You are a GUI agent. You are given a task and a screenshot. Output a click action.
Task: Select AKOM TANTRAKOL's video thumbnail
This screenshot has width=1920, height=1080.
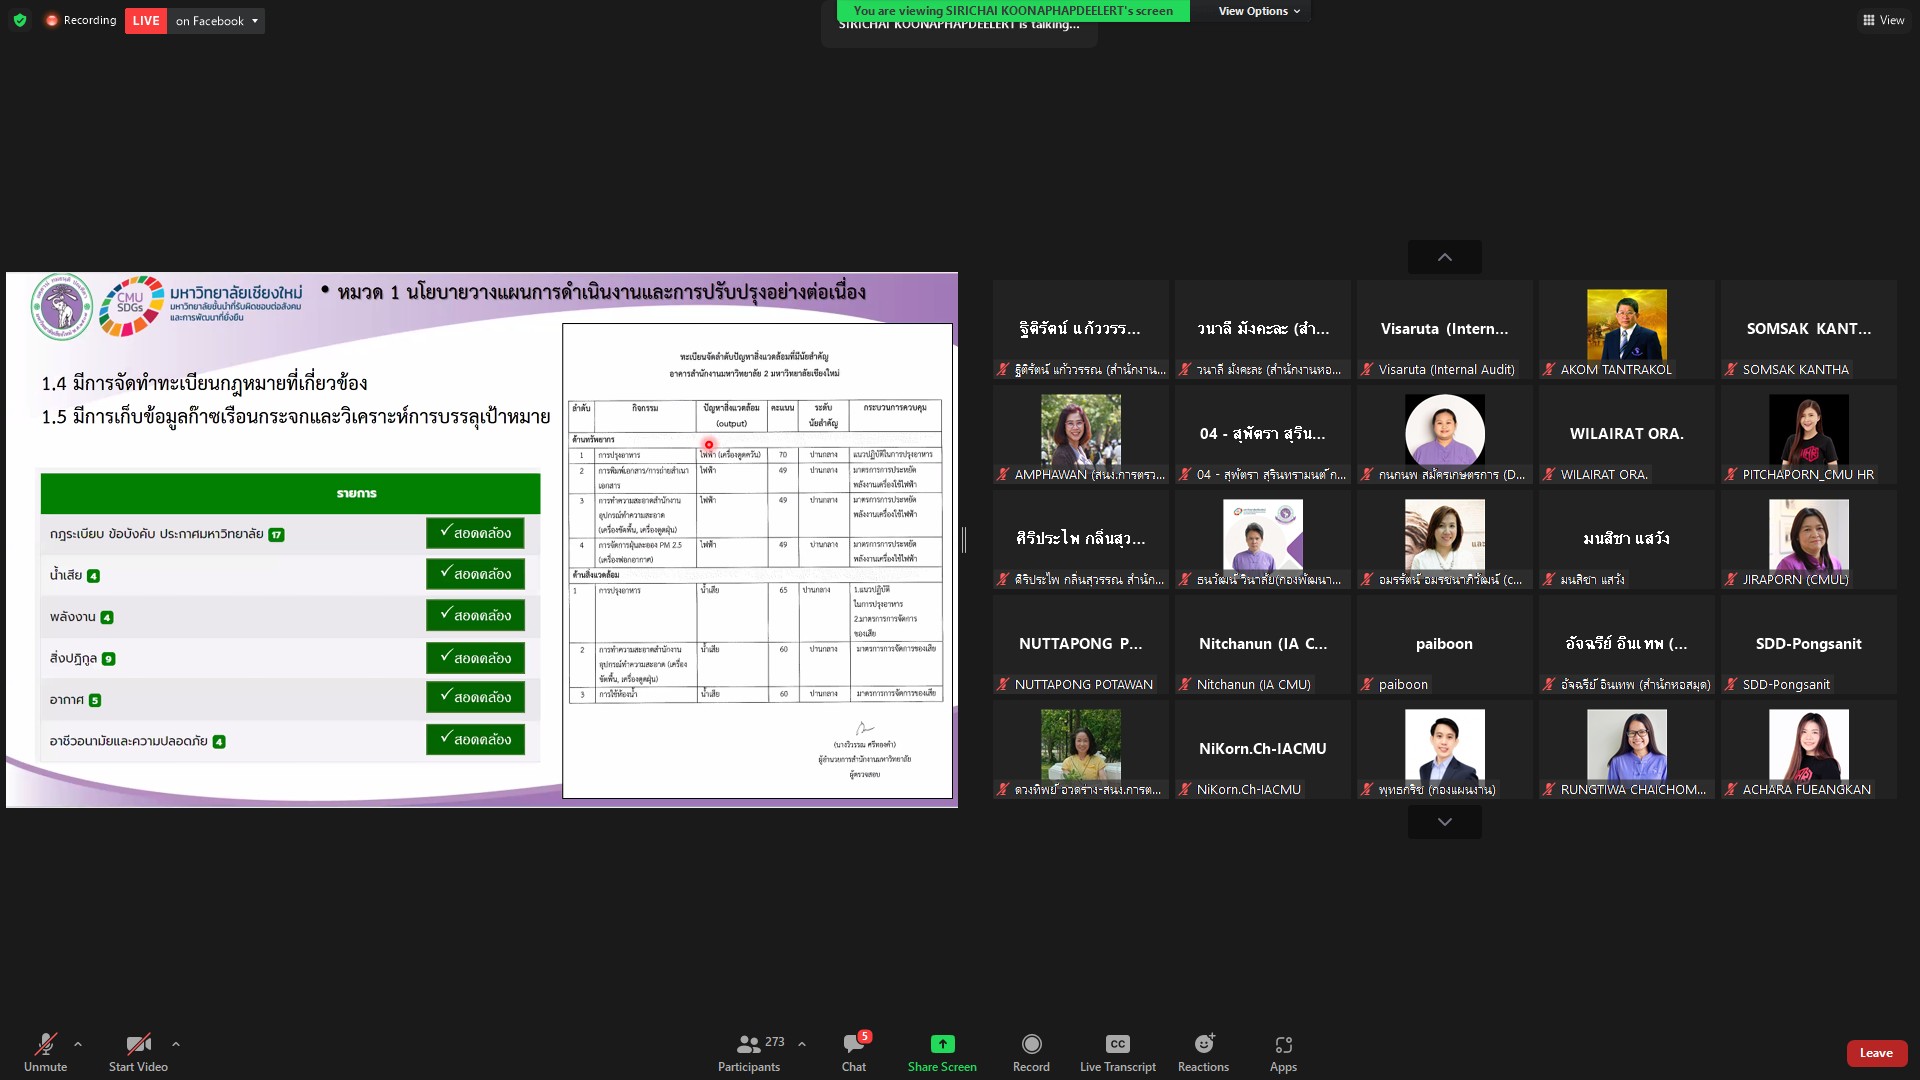click(1626, 325)
